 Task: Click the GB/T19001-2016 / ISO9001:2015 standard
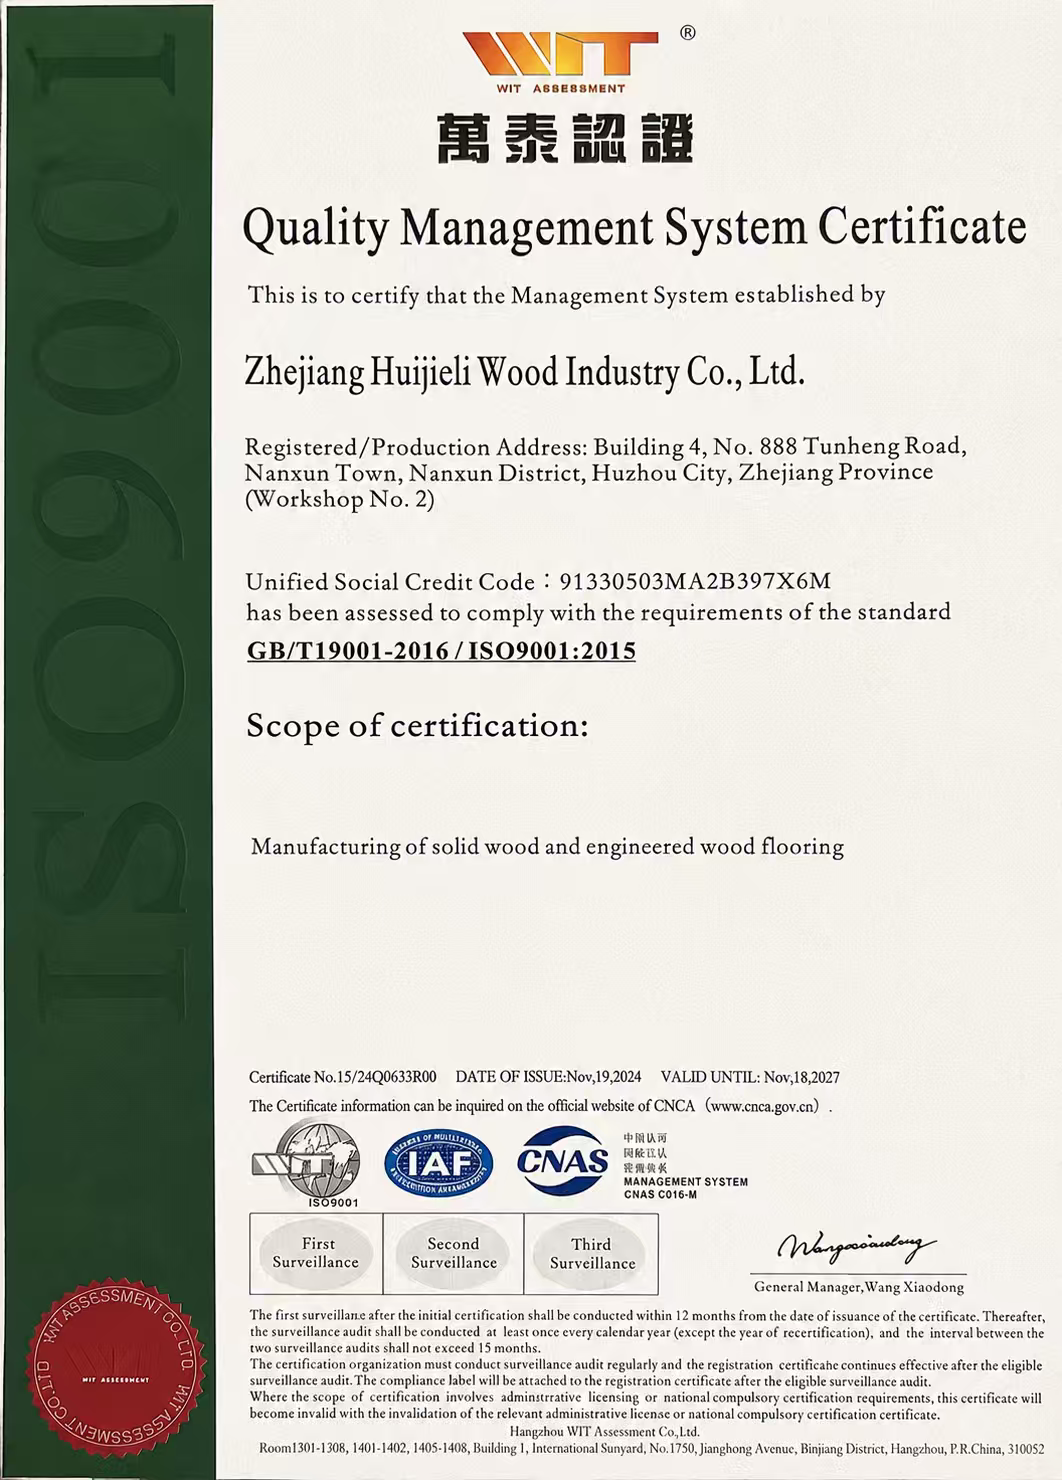(x=441, y=651)
